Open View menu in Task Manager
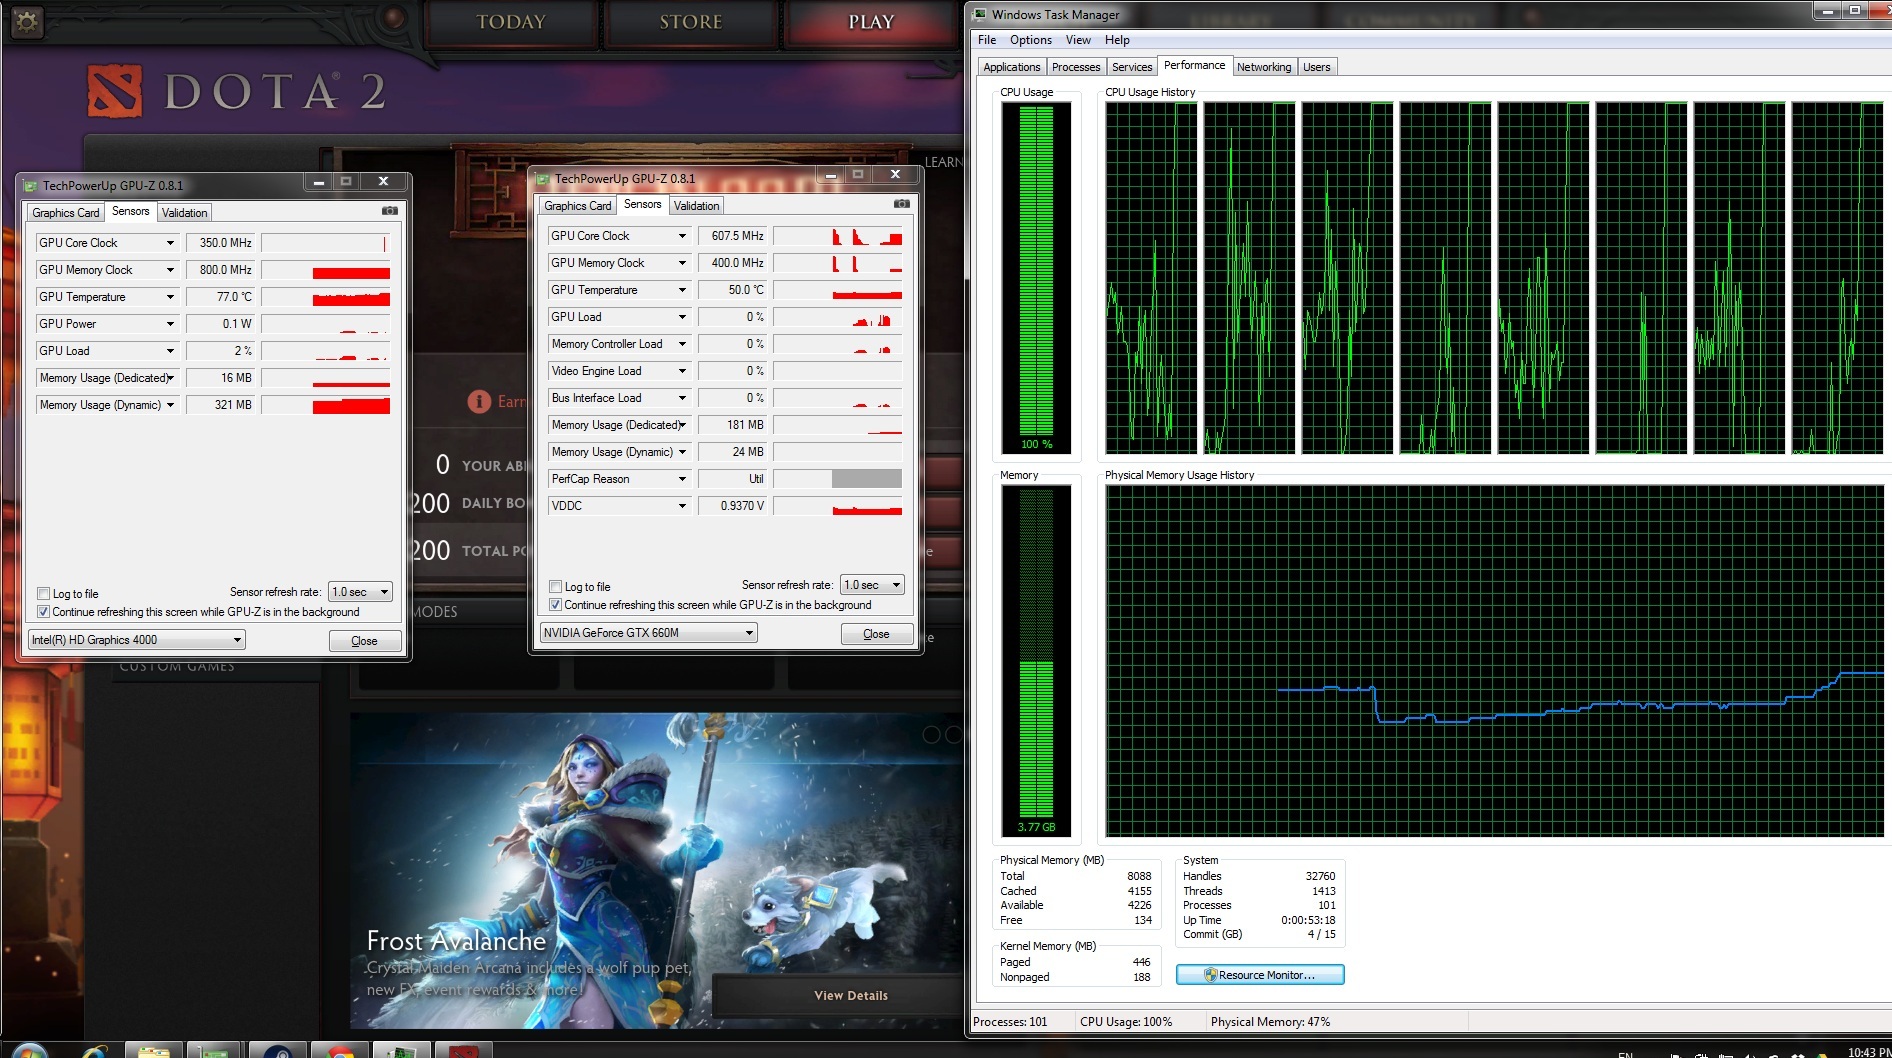 [1078, 40]
